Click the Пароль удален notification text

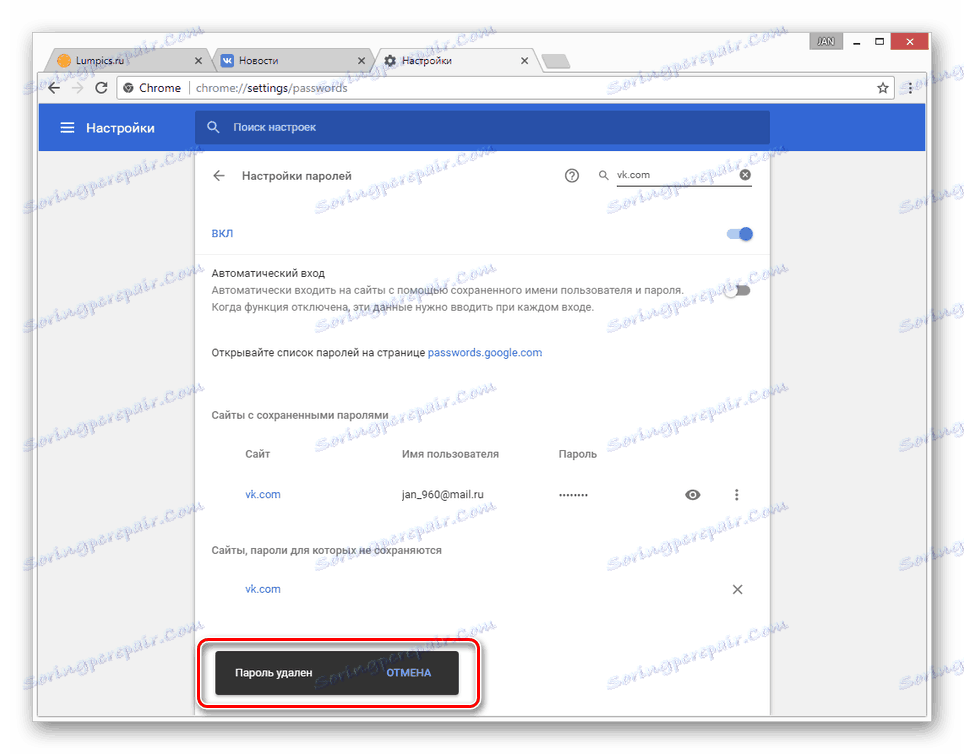click(274, 673)
